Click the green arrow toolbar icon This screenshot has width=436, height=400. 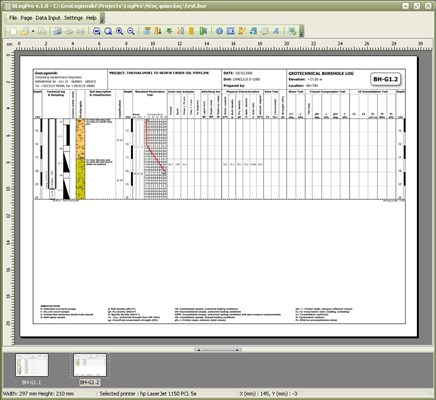click(x=169, y=31)
